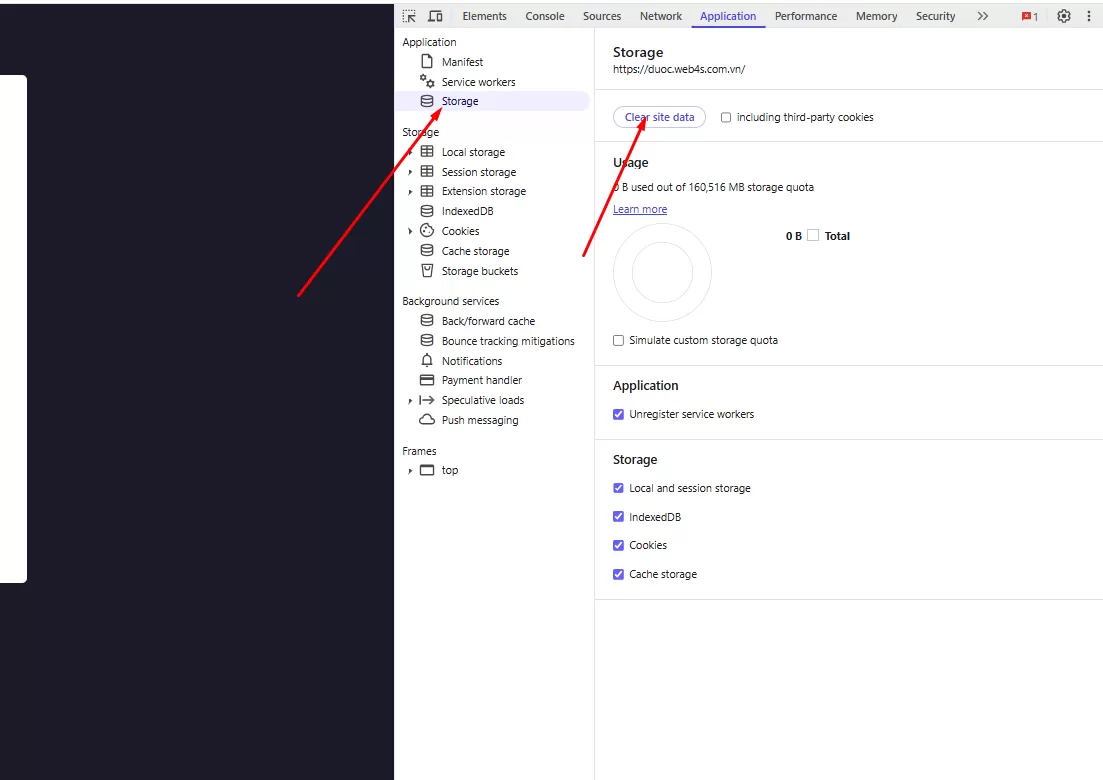This screenshot has width=1103, height=780.
Task: Expand the top frame node
Action: coord(410,471)
